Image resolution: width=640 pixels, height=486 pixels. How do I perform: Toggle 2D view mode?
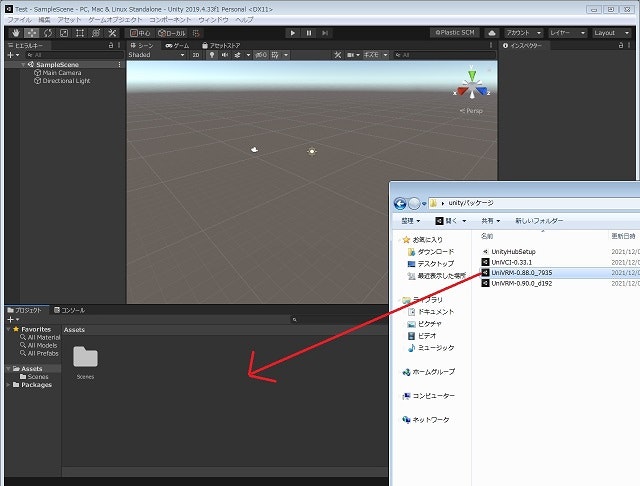coord(196,55)
